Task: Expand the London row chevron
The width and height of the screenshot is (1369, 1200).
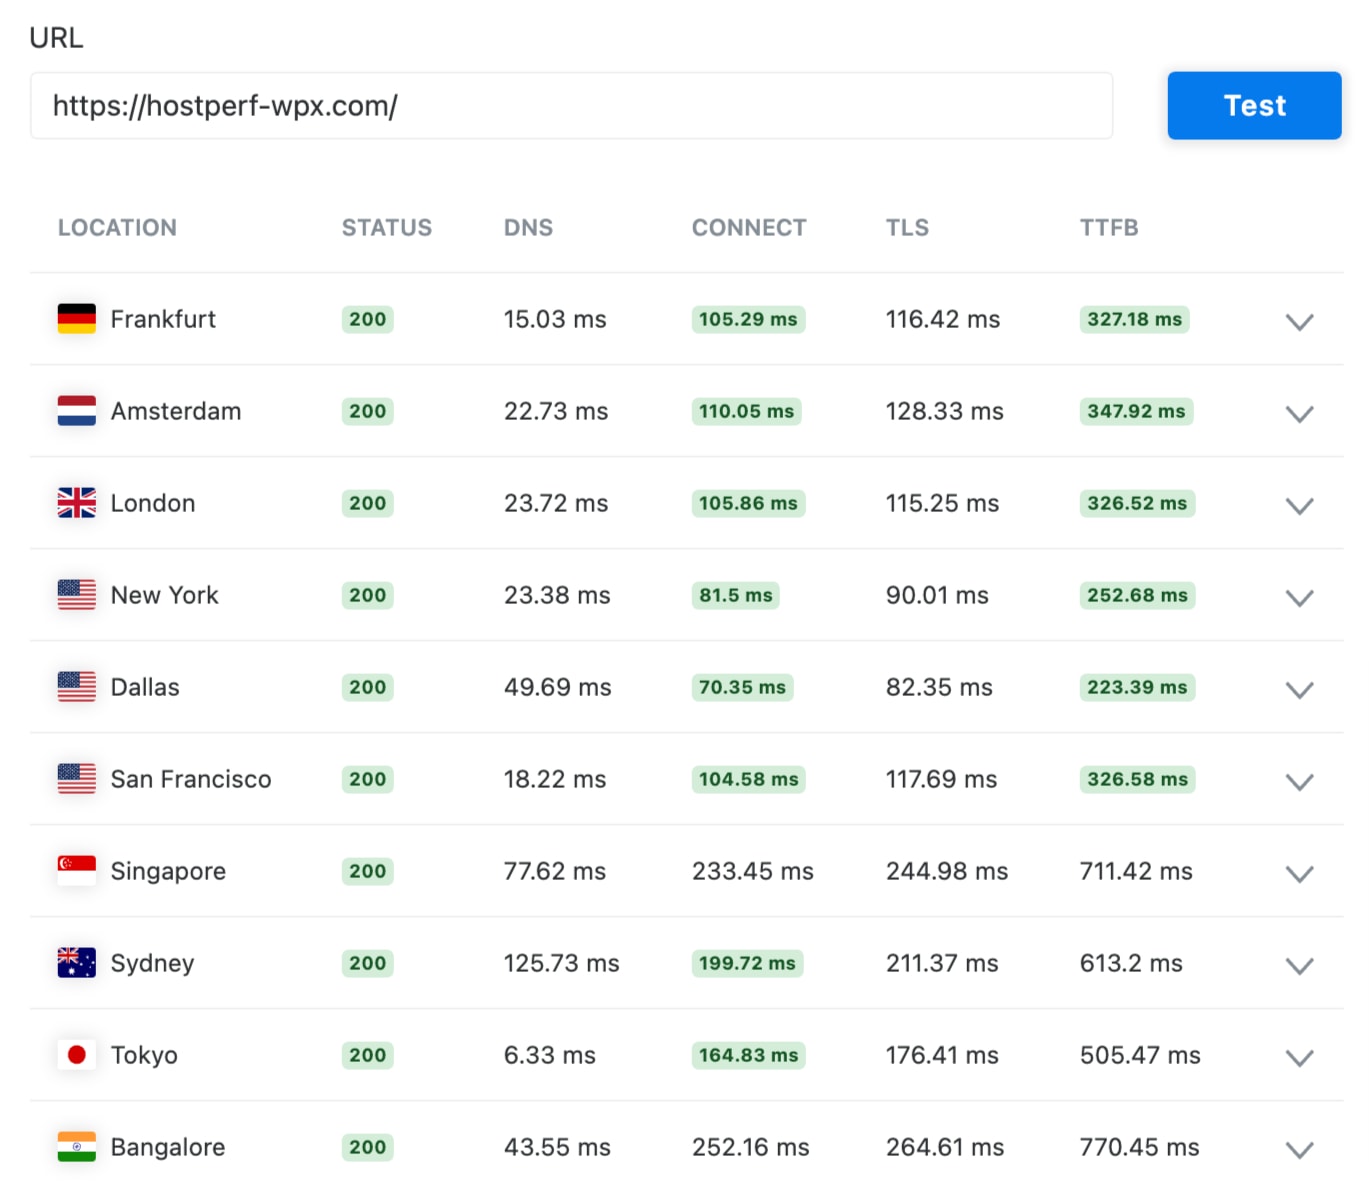Action: pos(1299,506)
